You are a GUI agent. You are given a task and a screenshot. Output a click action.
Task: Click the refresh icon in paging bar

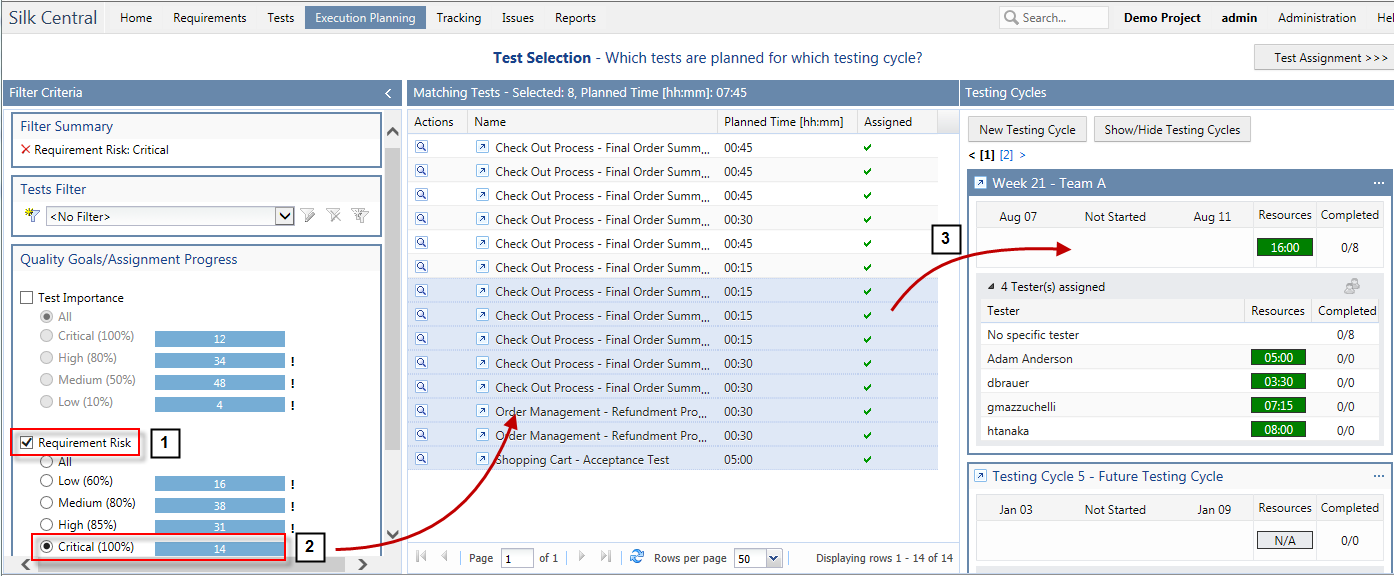point(636,557)
